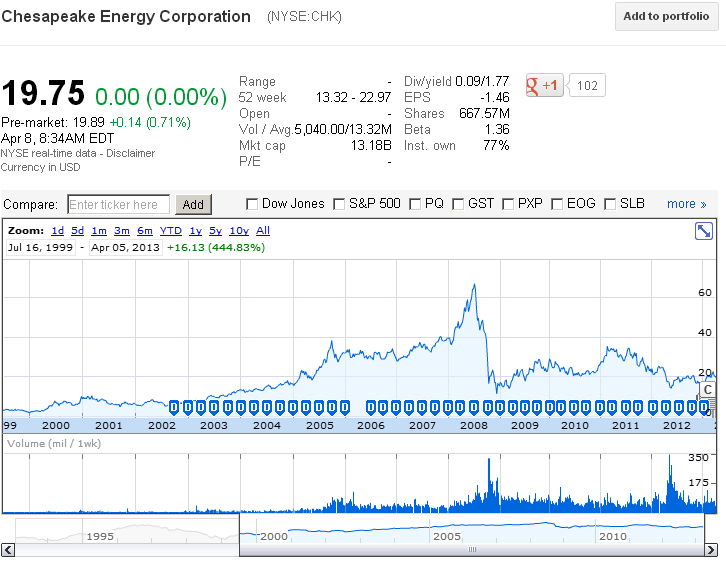Click the Google +1 button

[x=544, y=85]
